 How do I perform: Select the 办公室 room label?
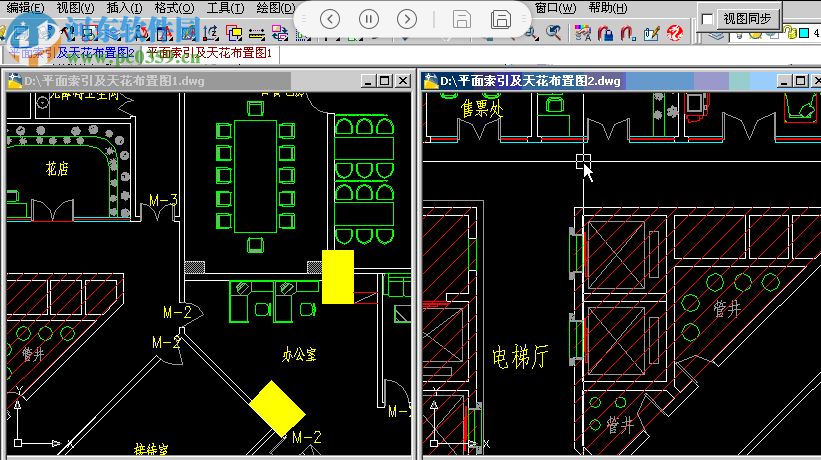tap(299, 355)
